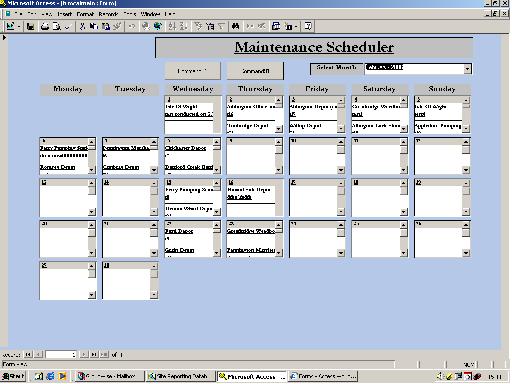The image size is (512, 384).
Task: Click the Sort Ascending toolbar icon
Action: click(x=172, y=26)
